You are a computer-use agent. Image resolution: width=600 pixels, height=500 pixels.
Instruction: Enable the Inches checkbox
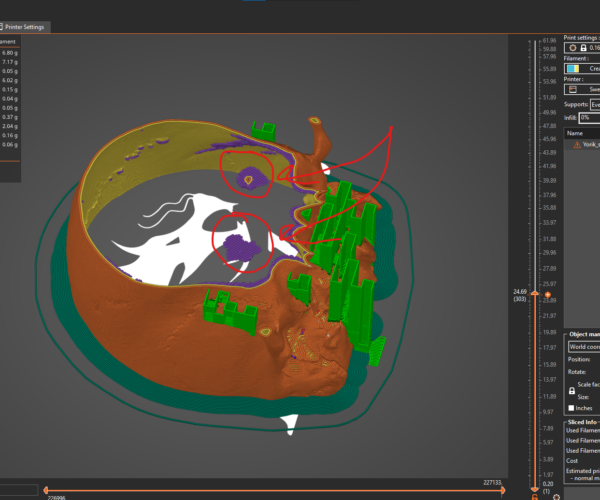click(572, 408)
